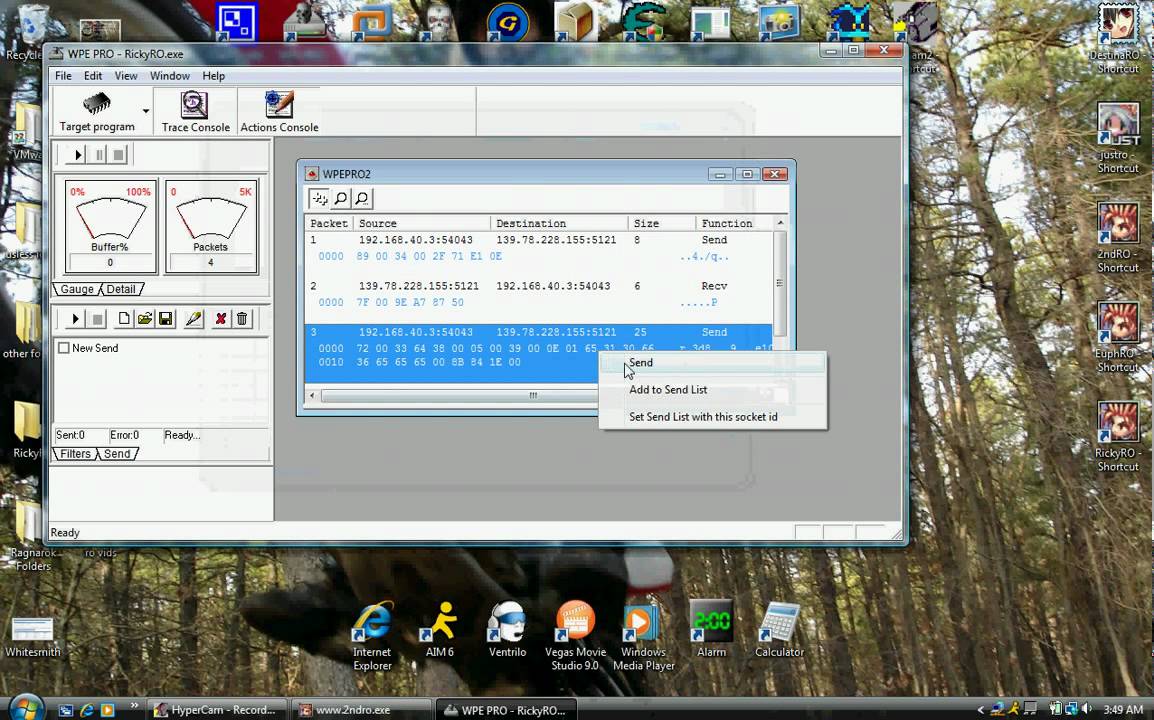The height and width of the screenshot is (720, 1154).
Task: Open EuphRO shortcut on desktop
Action: coord(1118,337)
